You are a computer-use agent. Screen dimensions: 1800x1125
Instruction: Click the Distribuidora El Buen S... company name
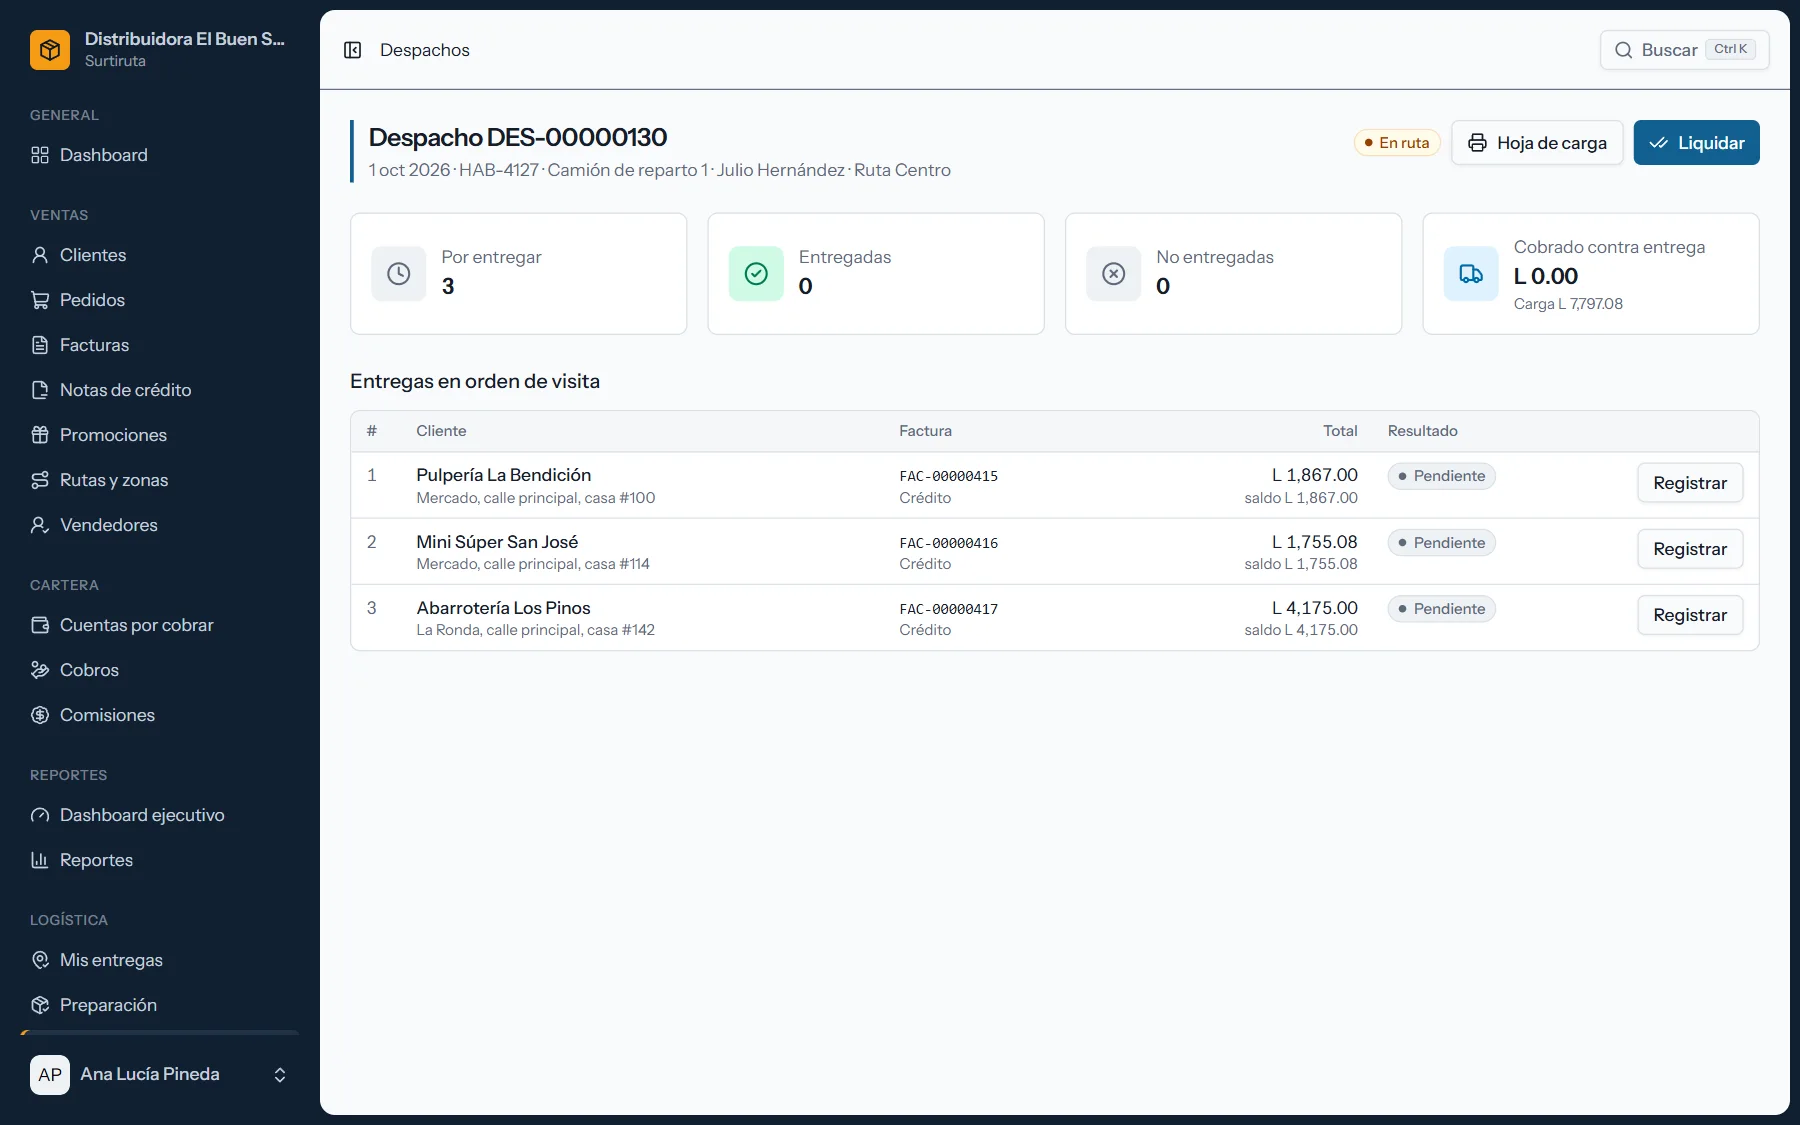pyautogui.click(x=185, y=39)
